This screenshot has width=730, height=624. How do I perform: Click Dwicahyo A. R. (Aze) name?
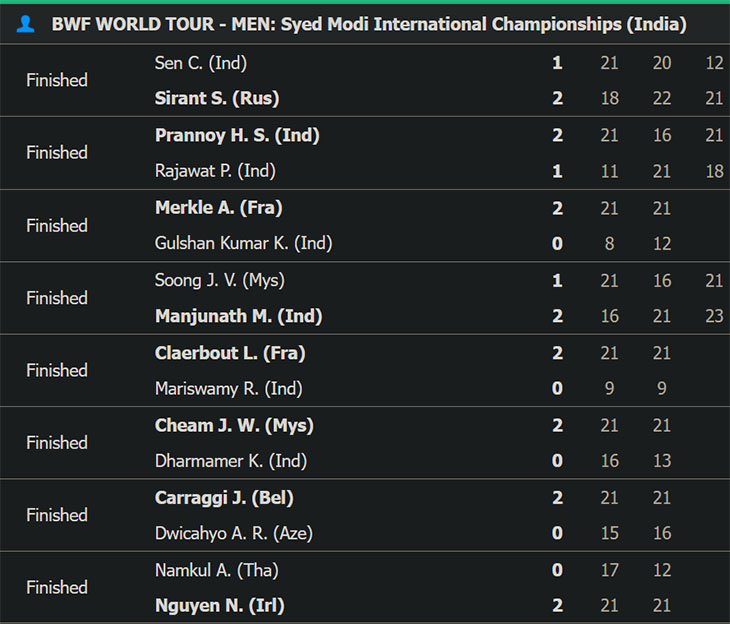pyautogui.click(x=234, y=533)
